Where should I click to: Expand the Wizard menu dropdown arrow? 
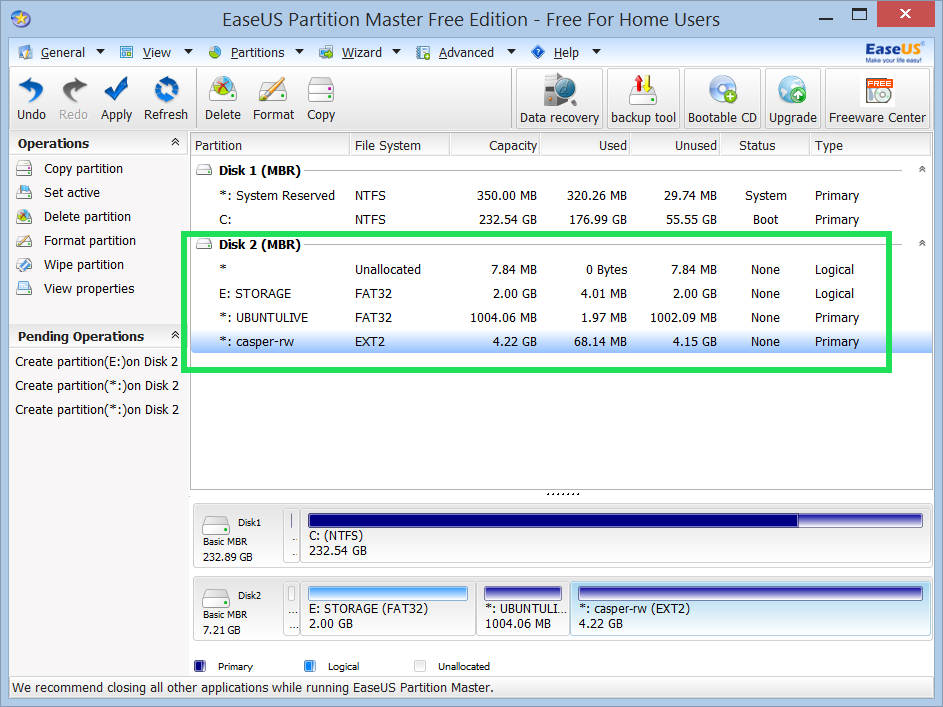tap(396, 52)
